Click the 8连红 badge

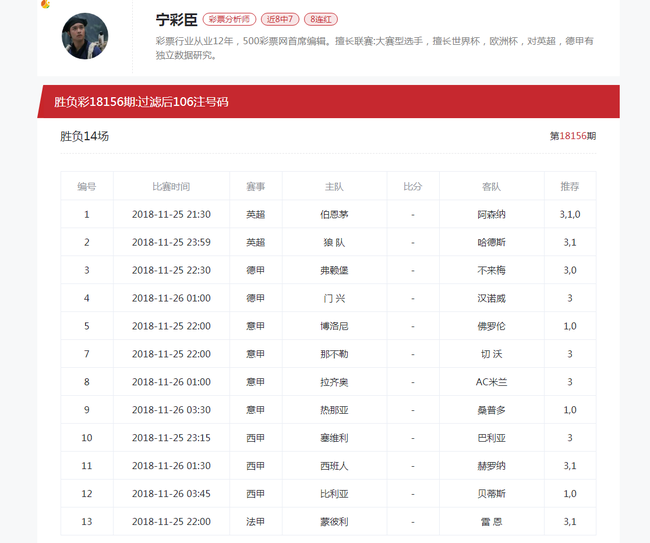(321, 19)
